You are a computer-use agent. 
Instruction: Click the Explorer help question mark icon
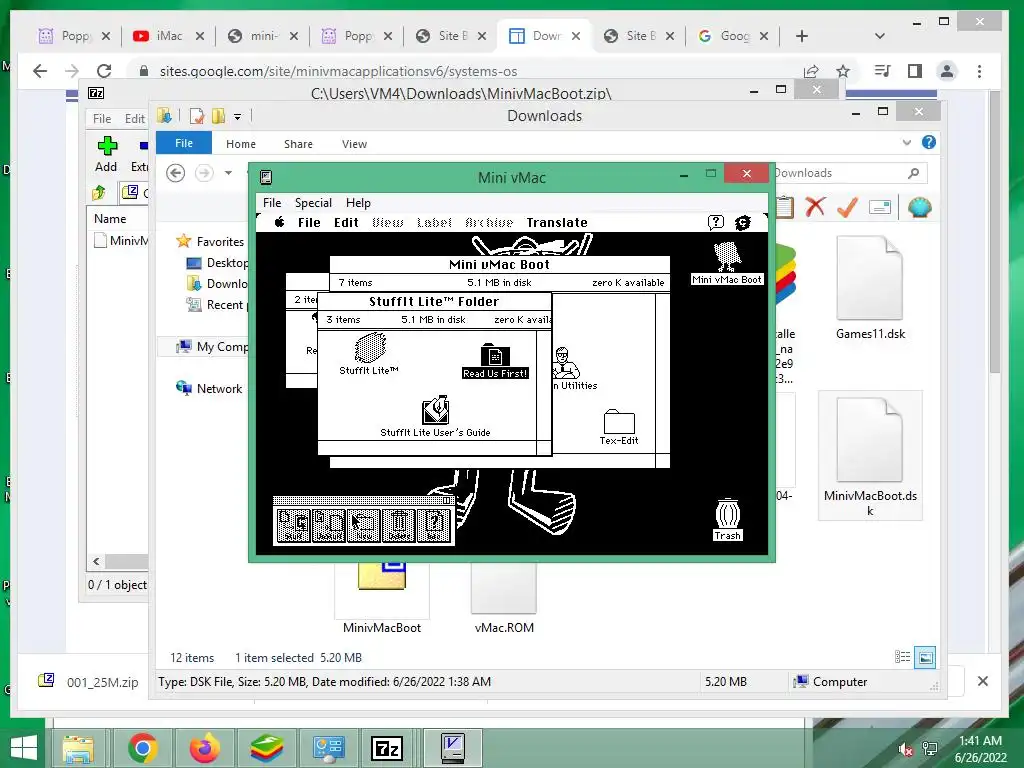pyautogui.click(x=929, y=142)
